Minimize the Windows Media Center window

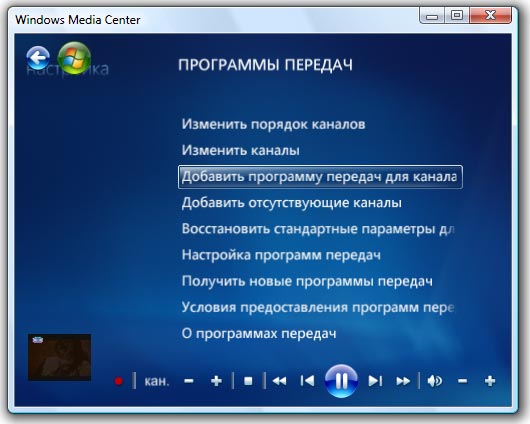coord(432,16)
